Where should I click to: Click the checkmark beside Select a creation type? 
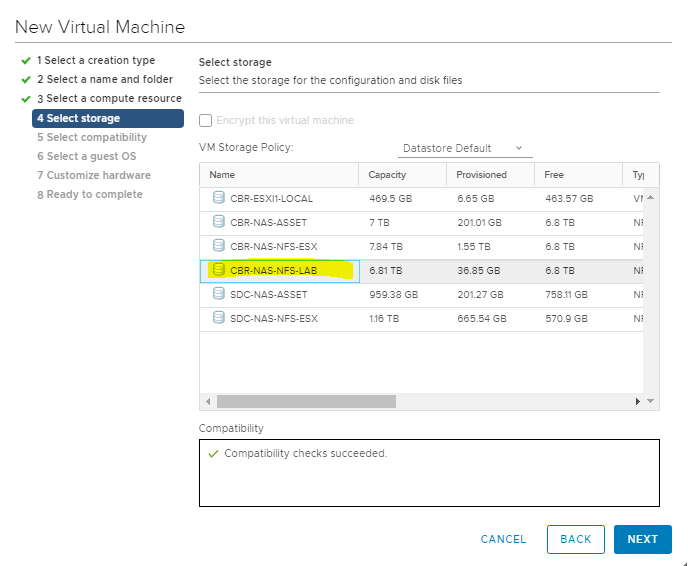click(25, 61)
